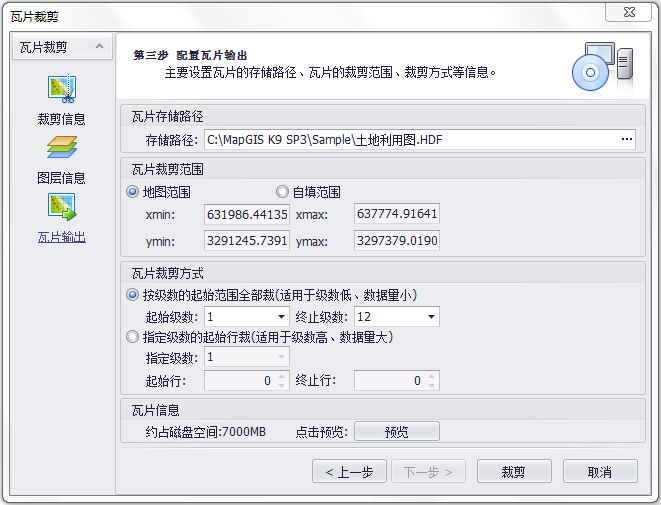Click the 图层信息 stacked layers icon
The image size is (661, 505).
(x=62, y=147)
